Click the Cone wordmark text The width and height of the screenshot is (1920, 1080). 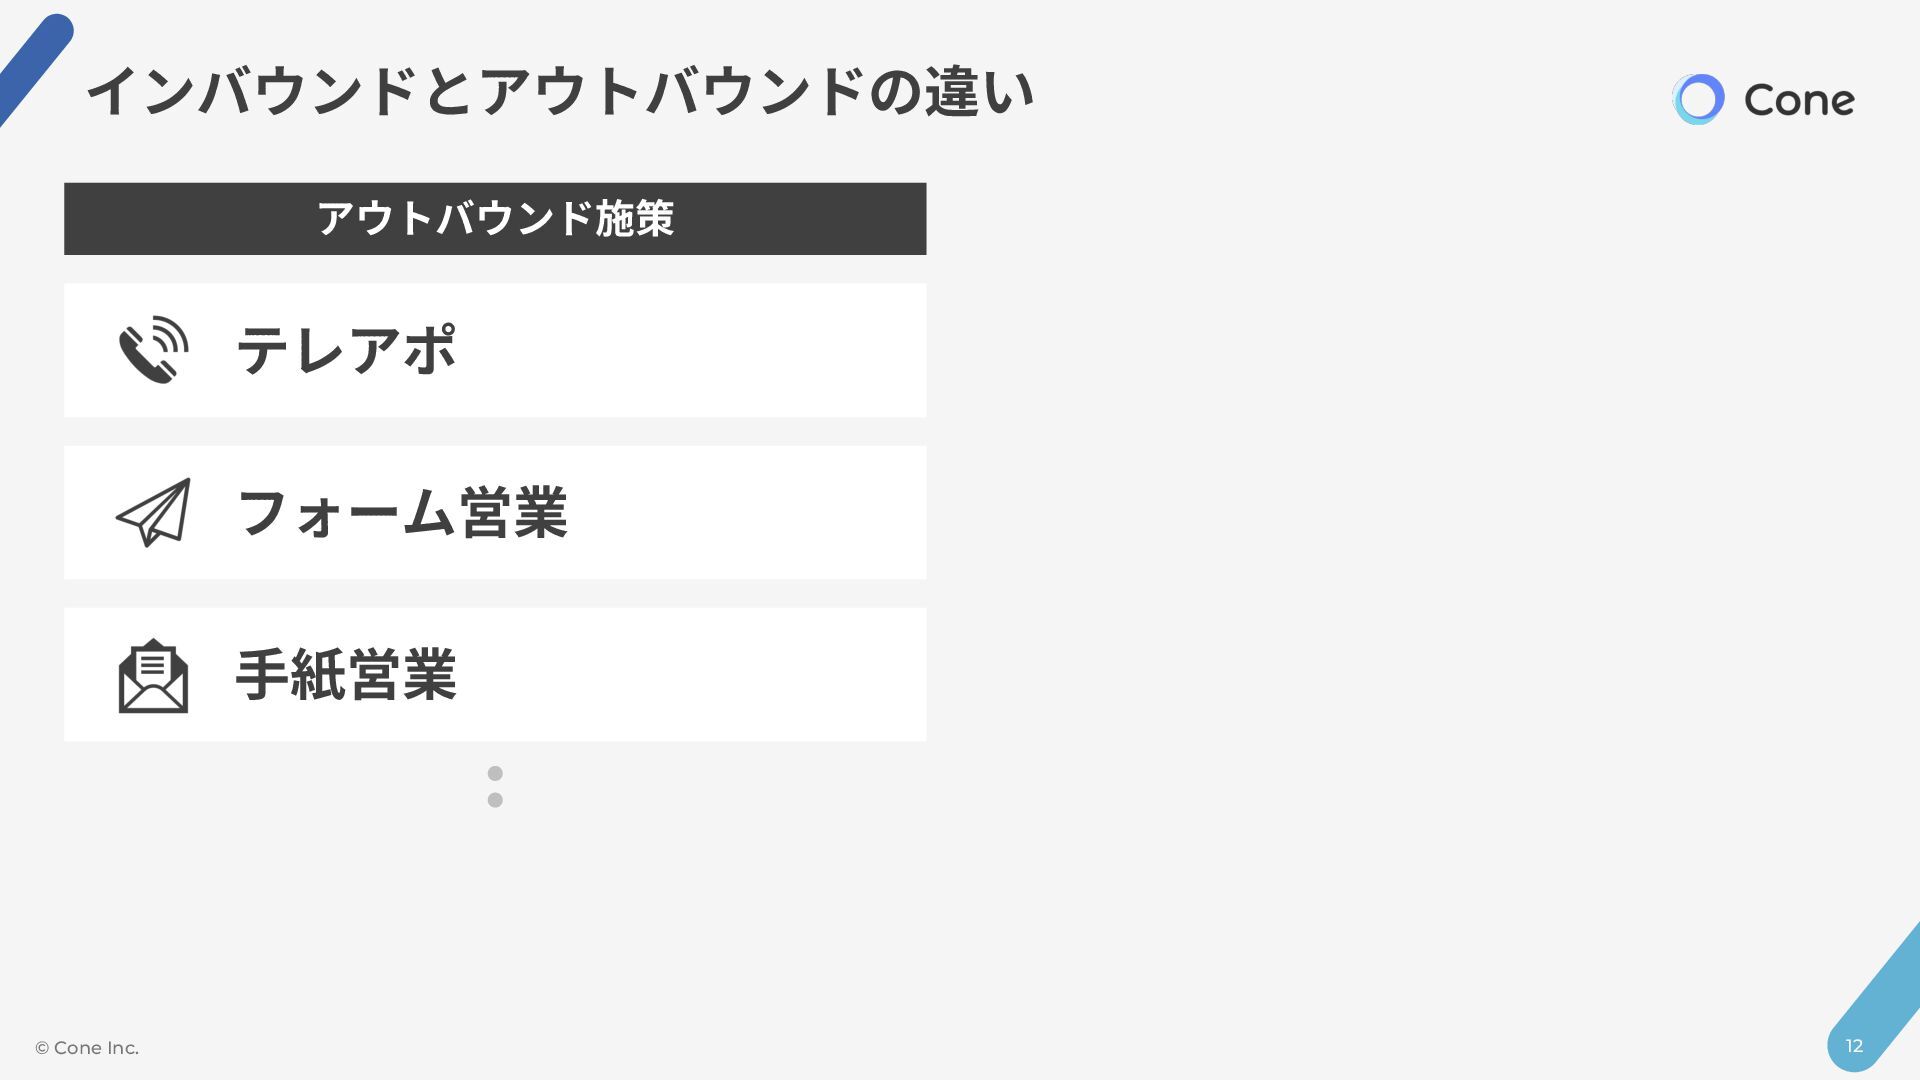point(1799,100)
